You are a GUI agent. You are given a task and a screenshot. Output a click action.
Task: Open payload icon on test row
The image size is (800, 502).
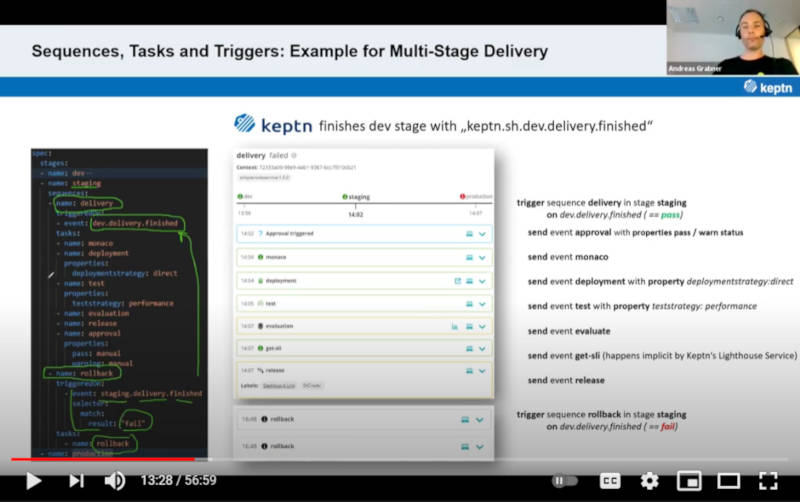(x=469, y=304)
